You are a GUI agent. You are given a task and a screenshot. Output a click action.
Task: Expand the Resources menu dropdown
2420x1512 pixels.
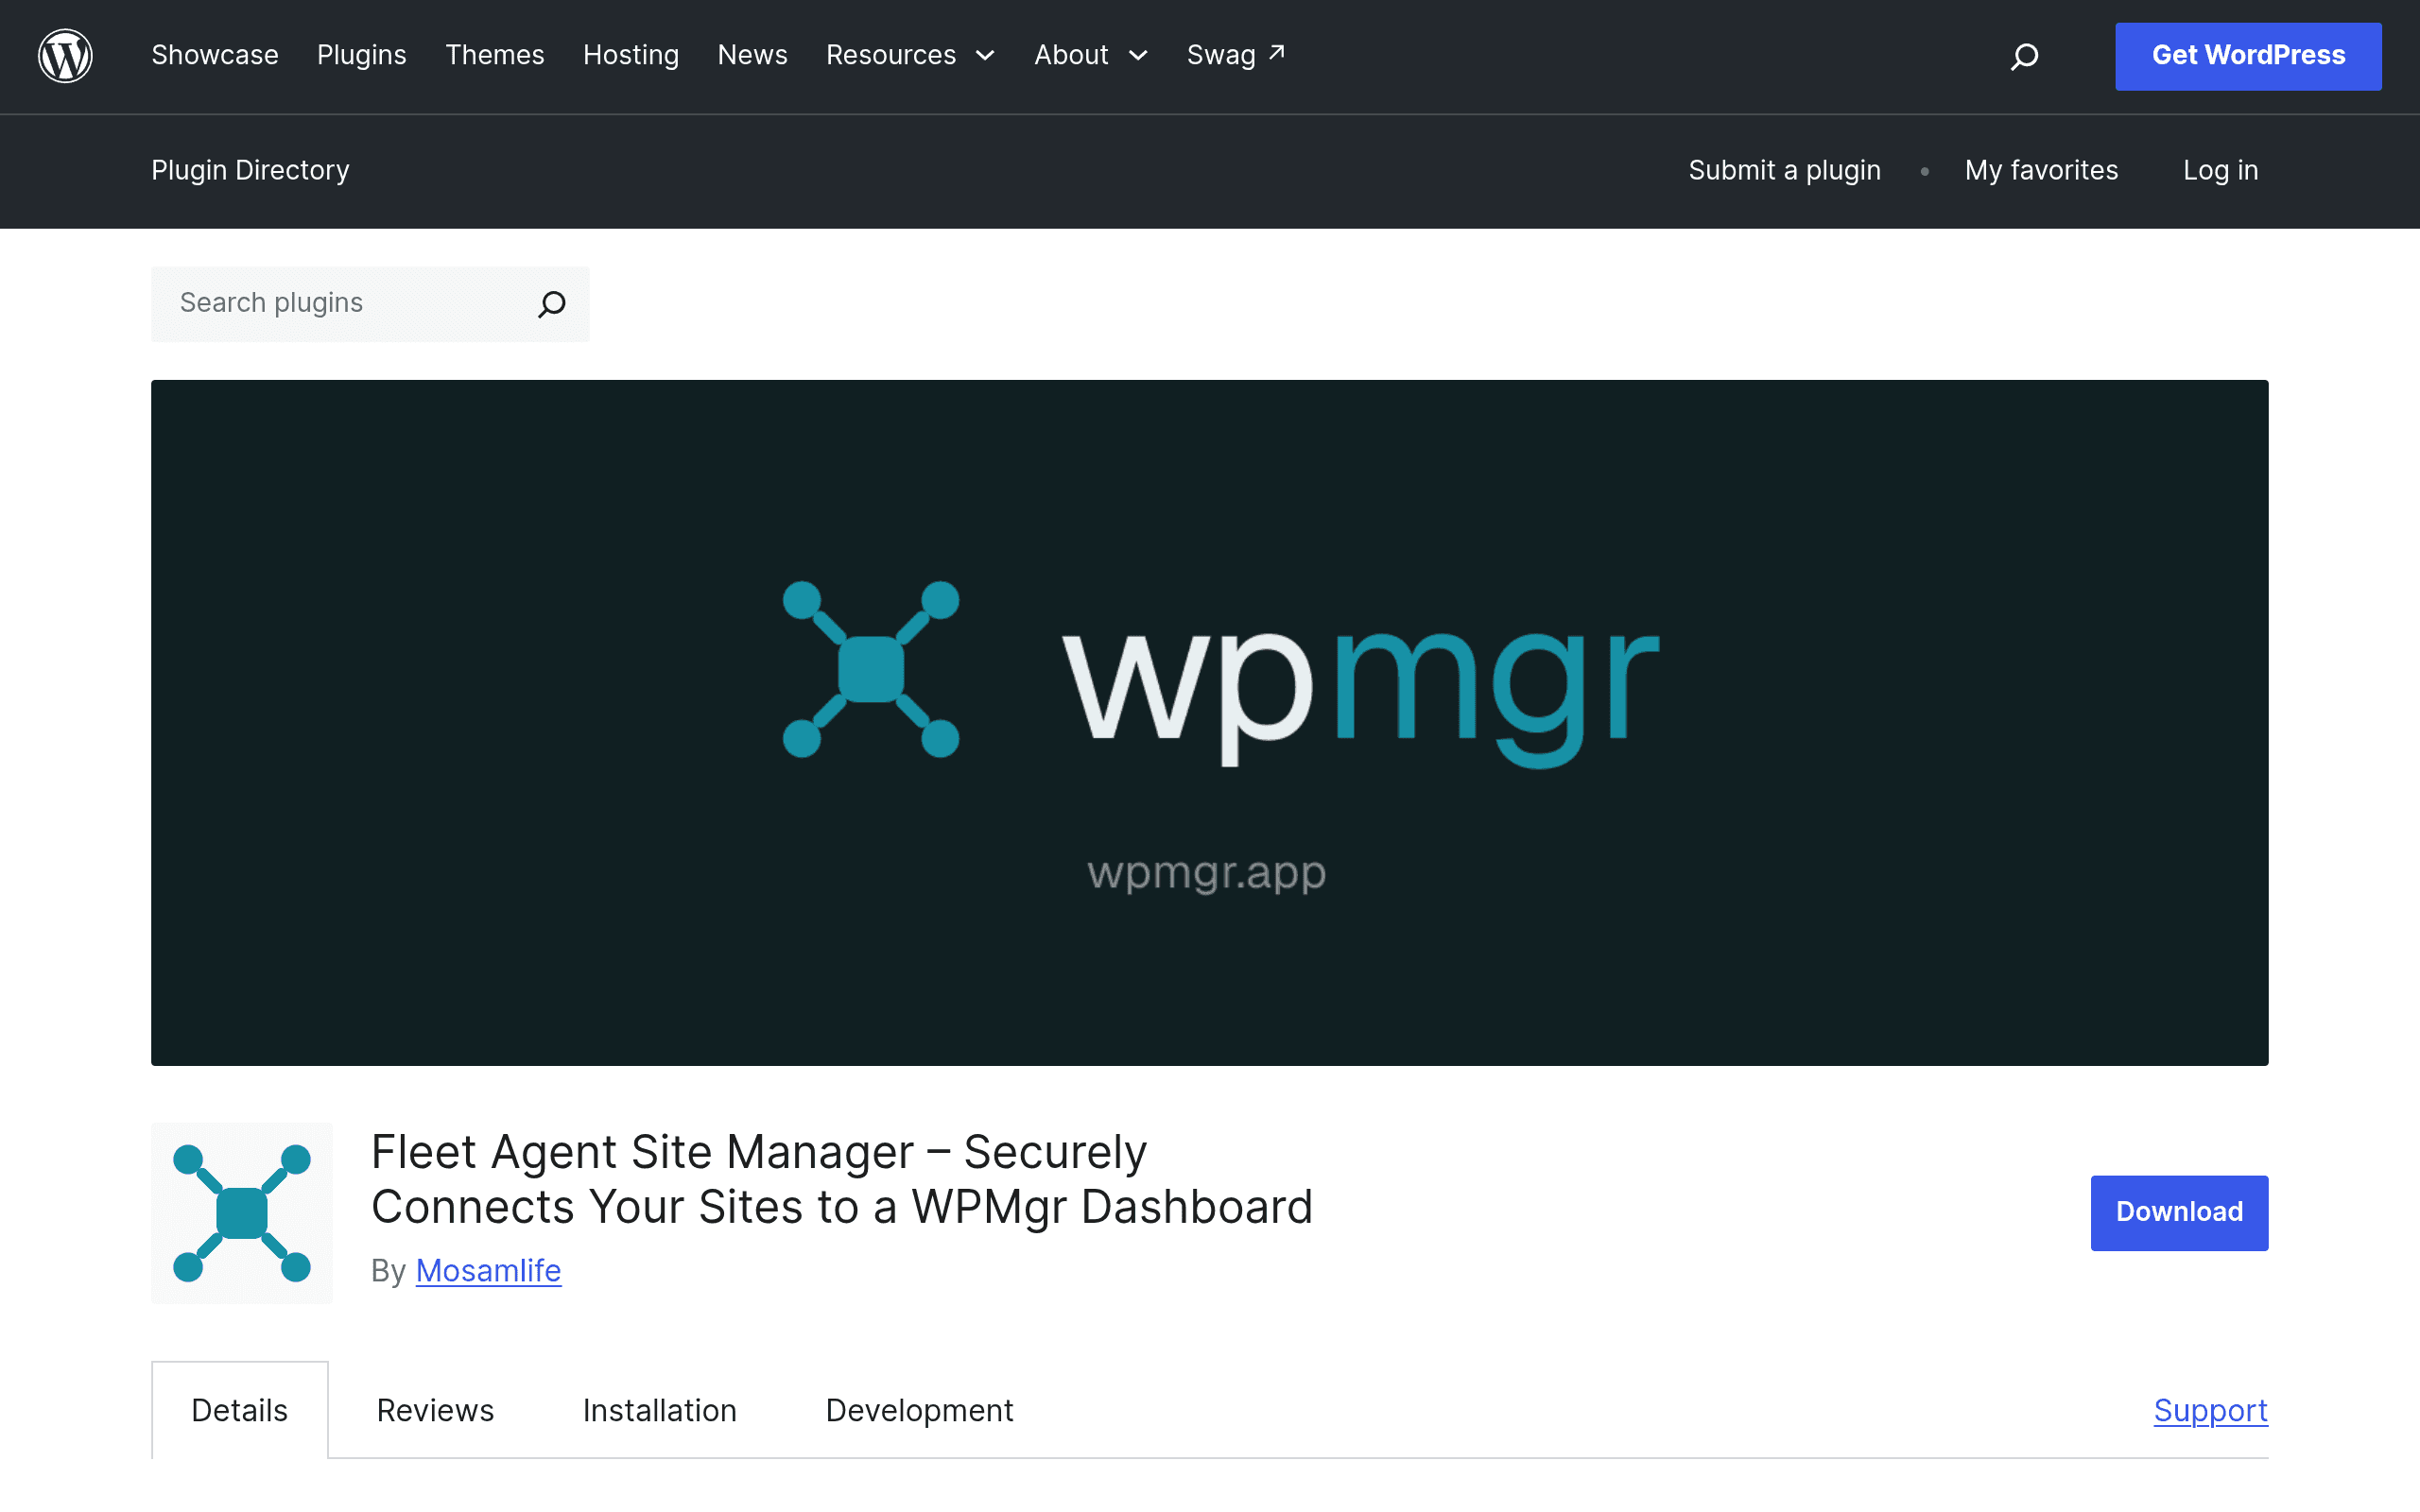[910, 55]
